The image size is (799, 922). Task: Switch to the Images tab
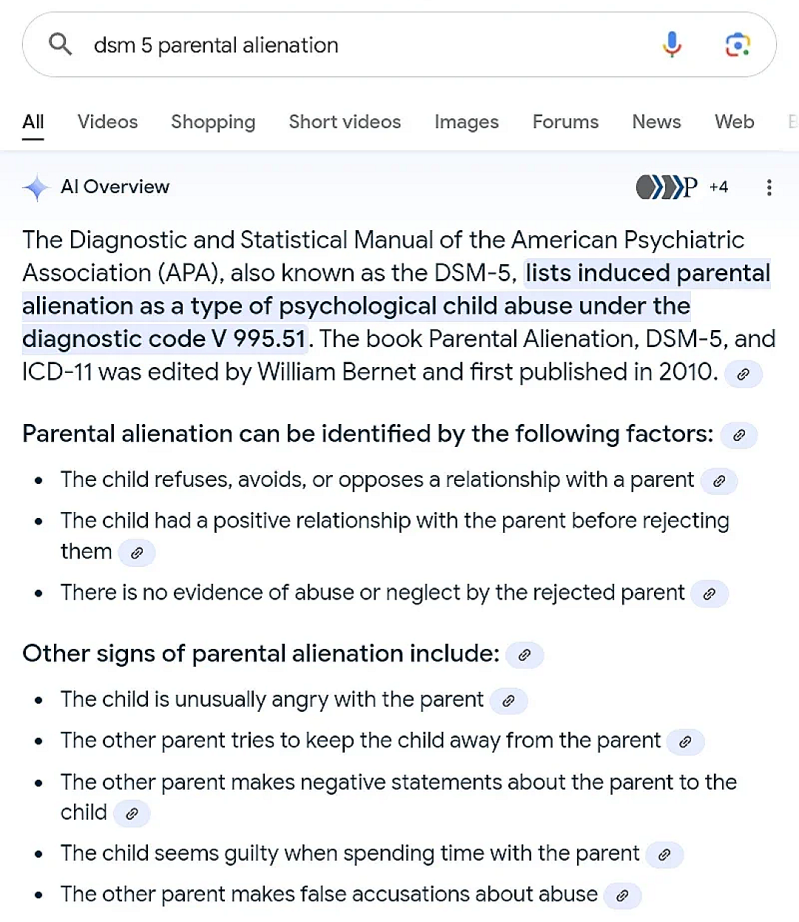point(466,122)
